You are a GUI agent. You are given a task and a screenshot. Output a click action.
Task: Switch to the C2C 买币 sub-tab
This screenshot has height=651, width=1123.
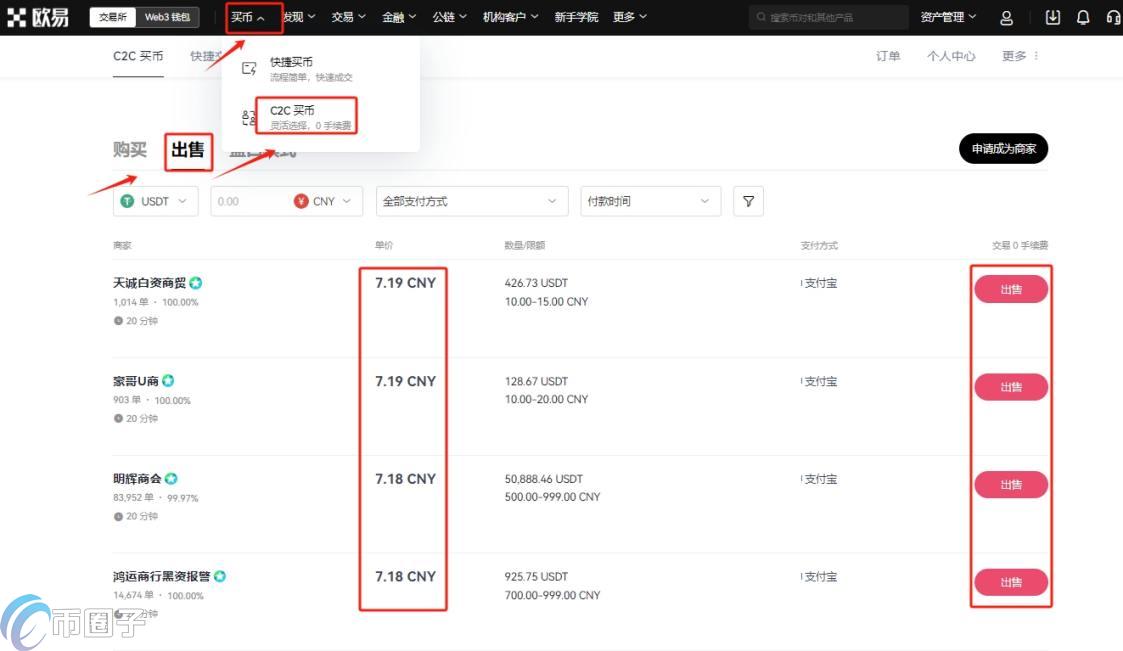coord(138,56)
